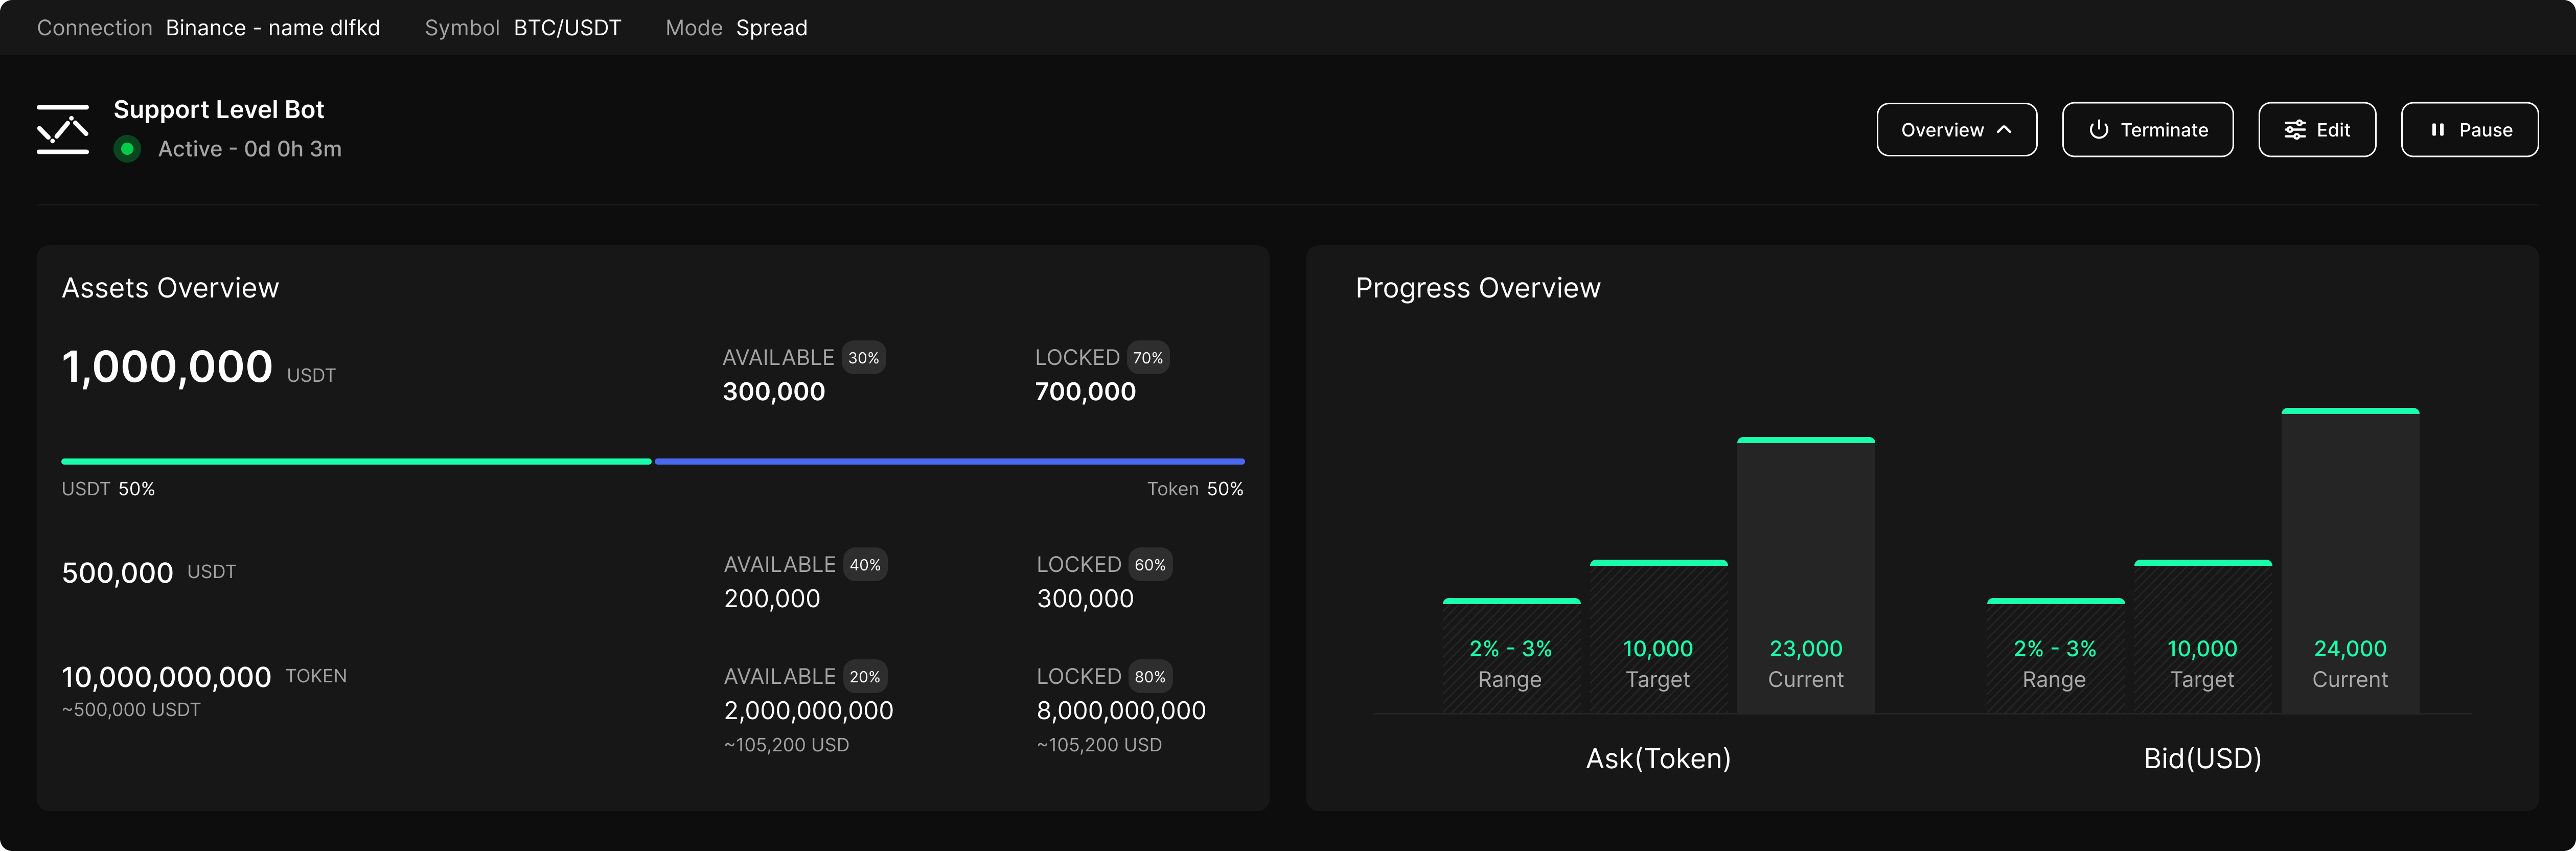Open the Mode selector showing Spread
This screenshot has height=851, width=2576.
click(771, 27)
